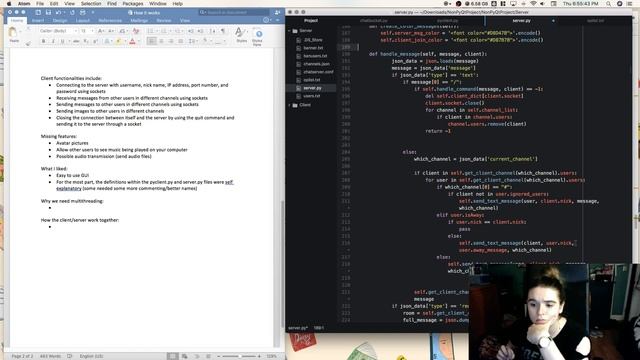
Task: Switch to the Mailings ribbon tab
Action: coord(139,20)
